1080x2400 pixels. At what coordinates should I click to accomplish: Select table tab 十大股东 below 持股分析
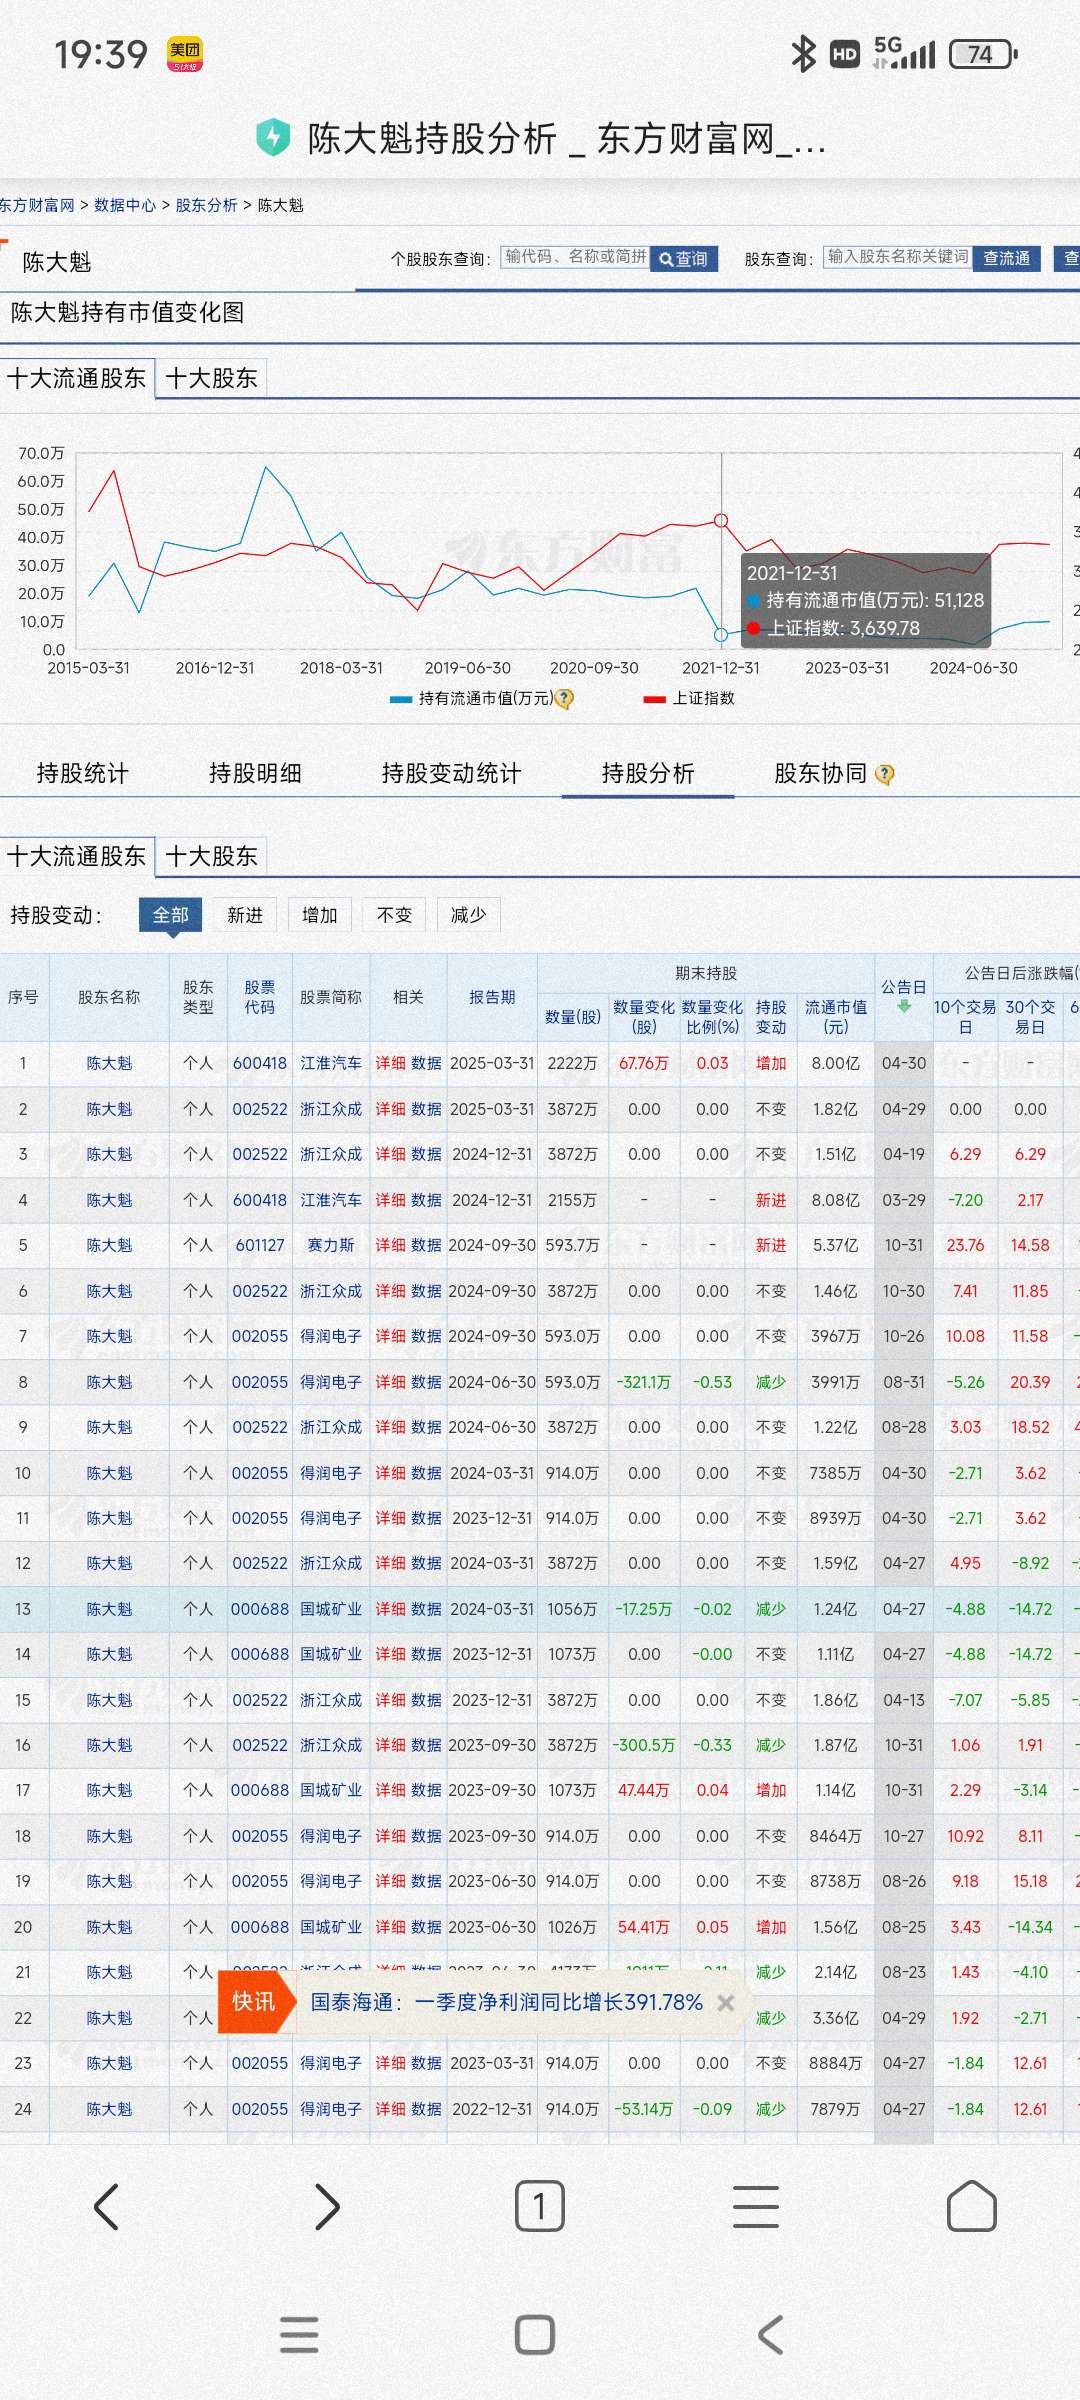point(212,856)
